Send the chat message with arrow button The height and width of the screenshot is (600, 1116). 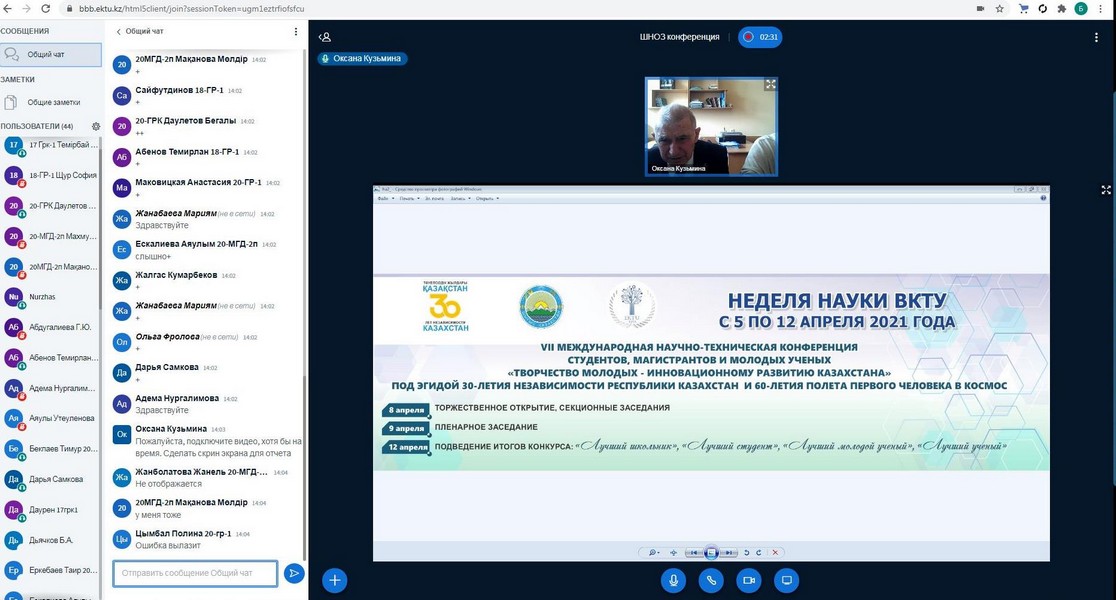click(x=294, y=573)
